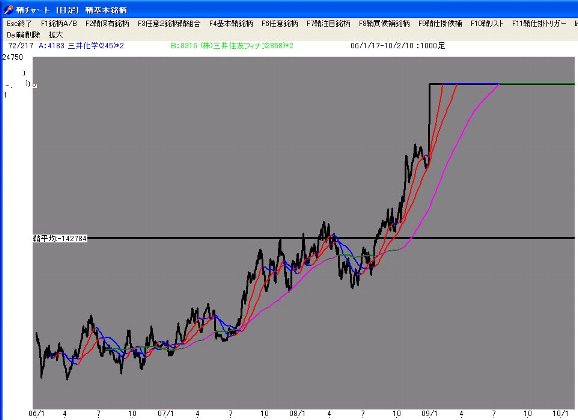This screenshot has width=578, height=420.
Task: Click the 09/1 marker on time axis
Action: pos(430,414)
